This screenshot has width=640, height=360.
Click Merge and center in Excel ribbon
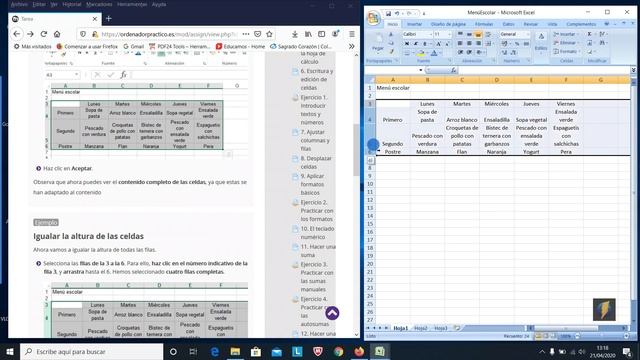pos(488,43)
